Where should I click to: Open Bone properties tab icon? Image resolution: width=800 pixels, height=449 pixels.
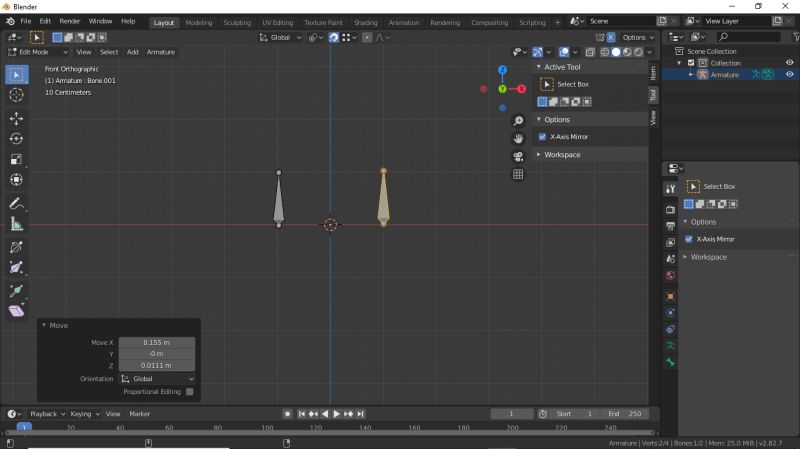pyautogui.click(x=670, y=362)
